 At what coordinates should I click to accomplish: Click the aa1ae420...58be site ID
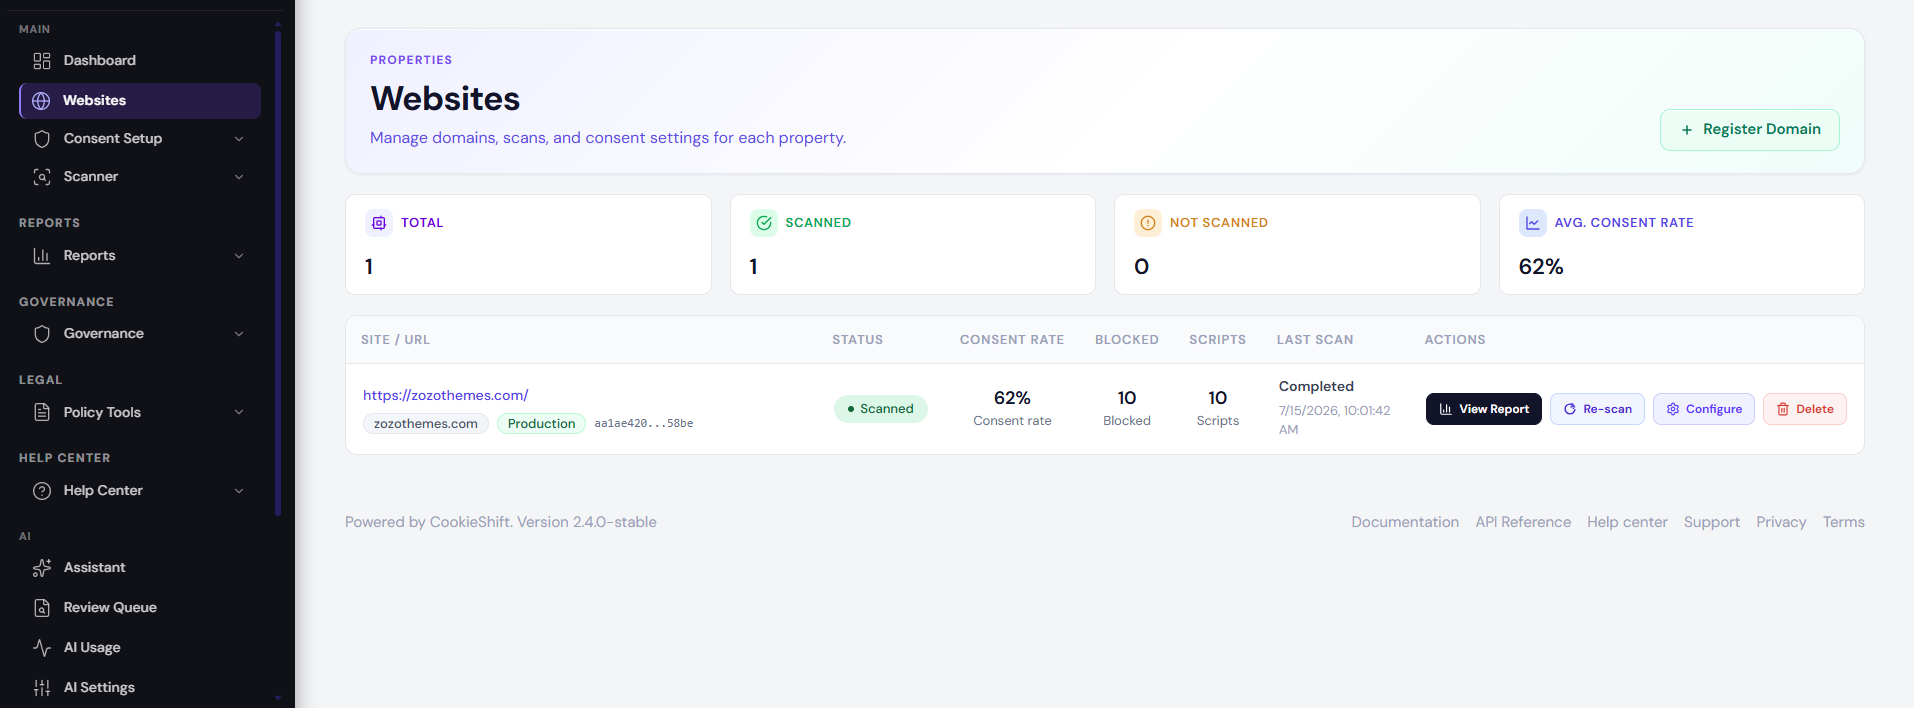point(643,424)
